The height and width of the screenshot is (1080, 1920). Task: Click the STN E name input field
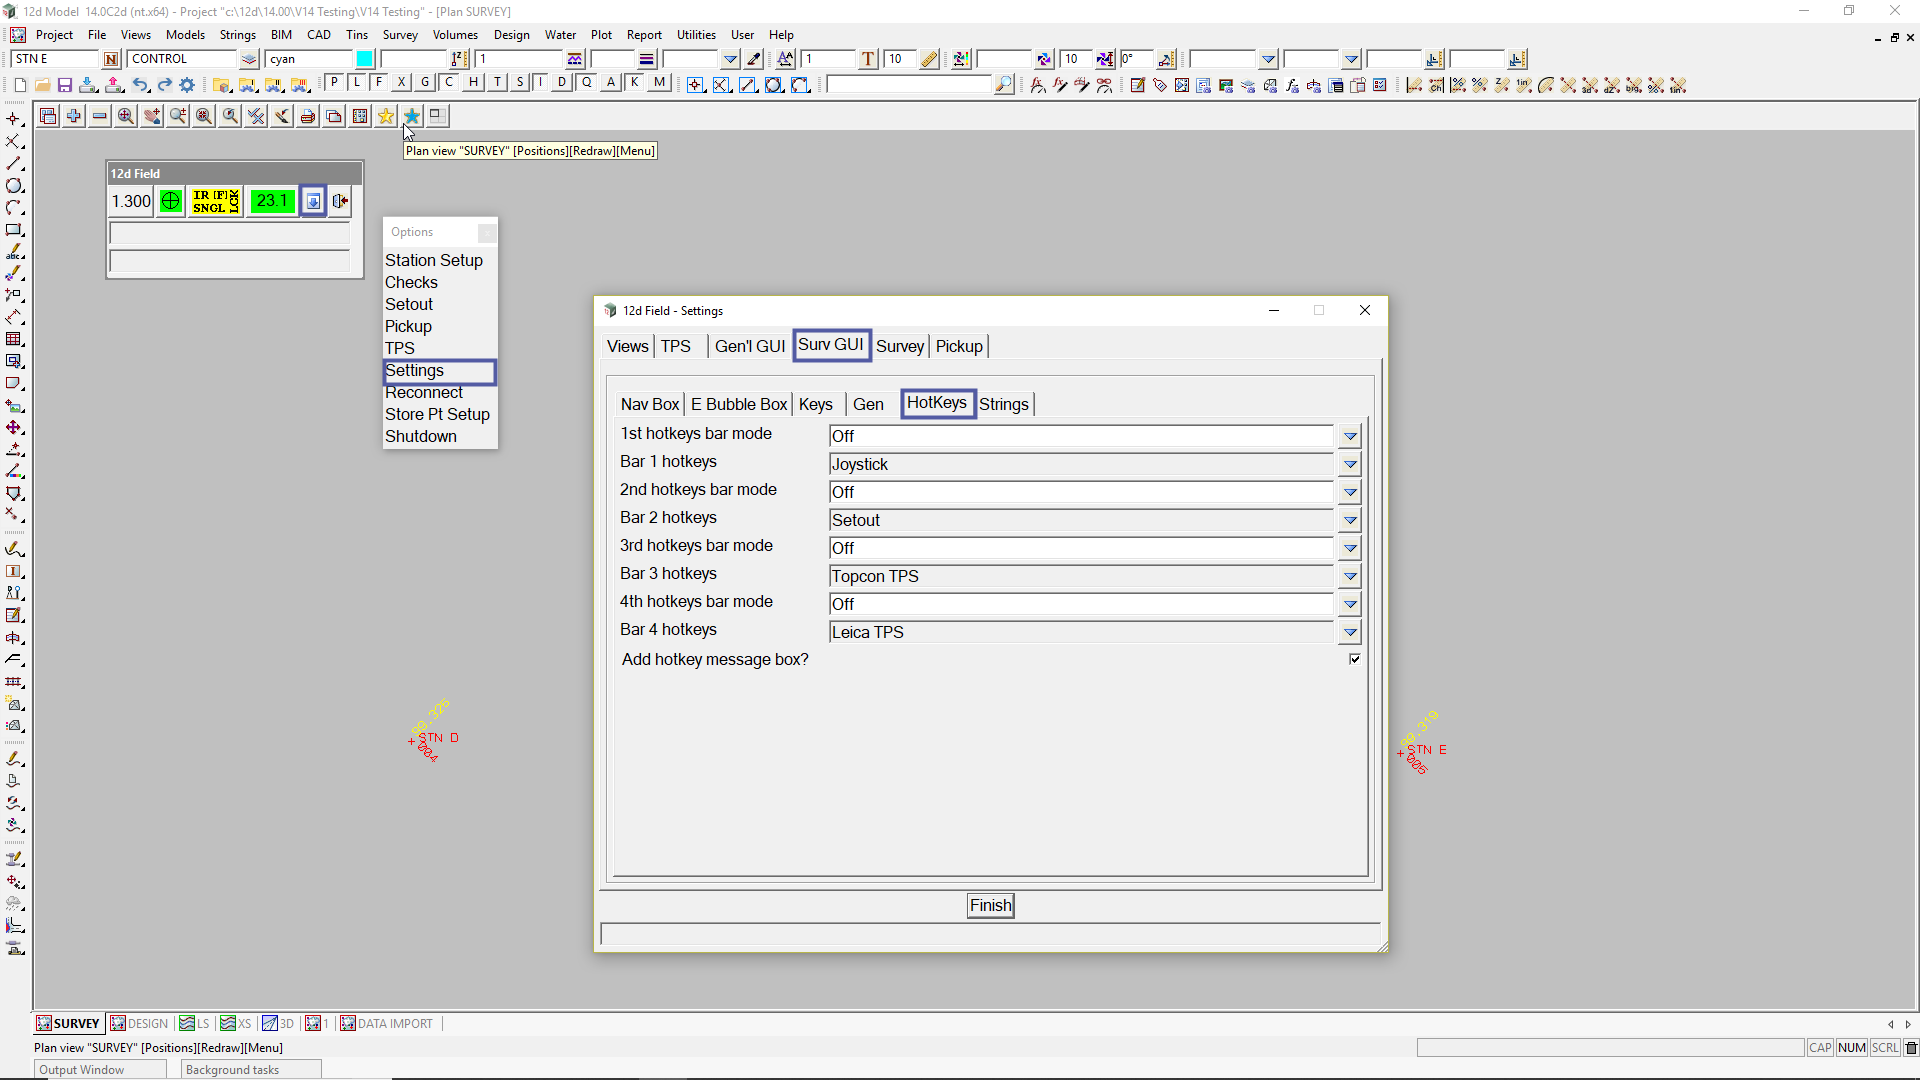pyautogui.click(x=55, y=59)
